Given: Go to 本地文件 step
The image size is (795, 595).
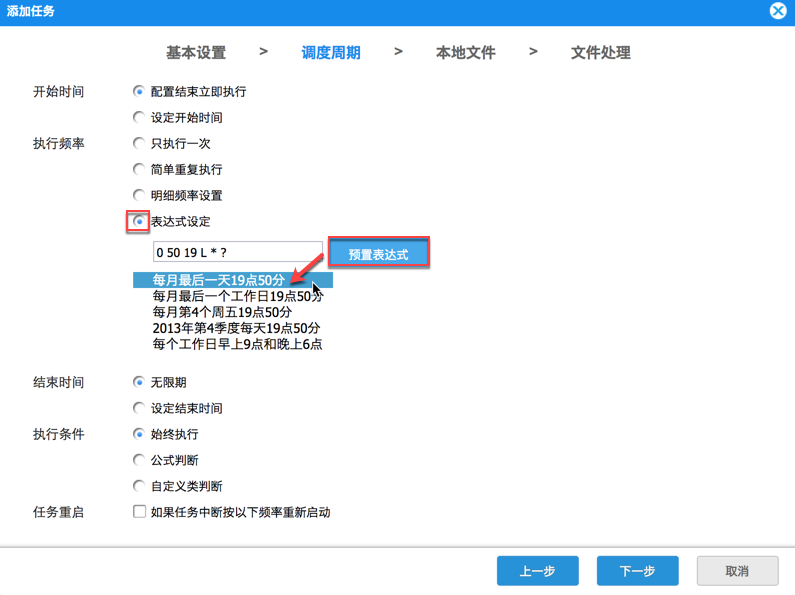Looking at the screenshot, I should click(466, 52).
